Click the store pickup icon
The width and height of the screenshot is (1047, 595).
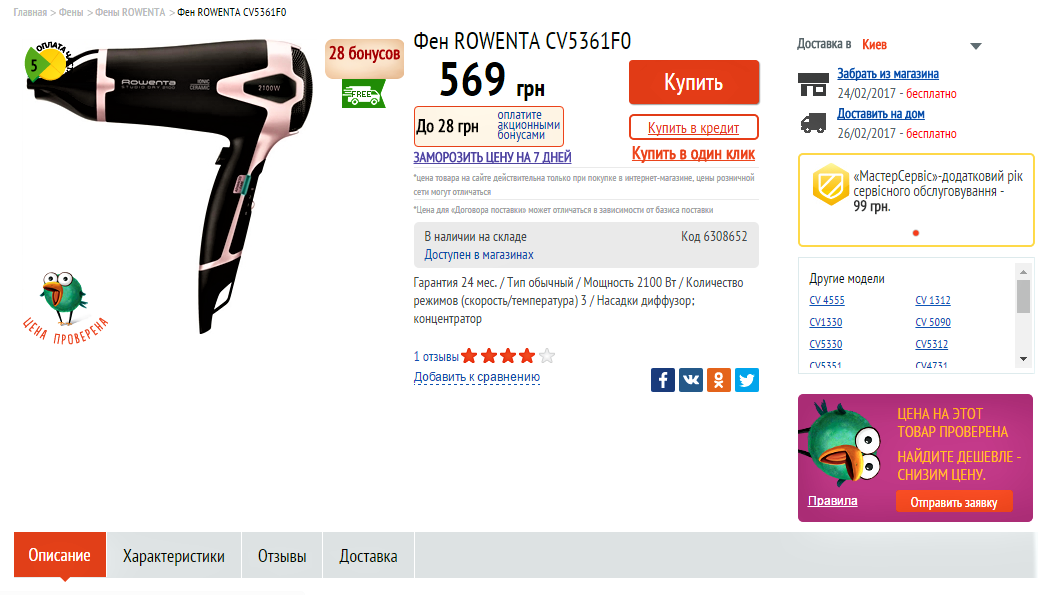[813, 84]
